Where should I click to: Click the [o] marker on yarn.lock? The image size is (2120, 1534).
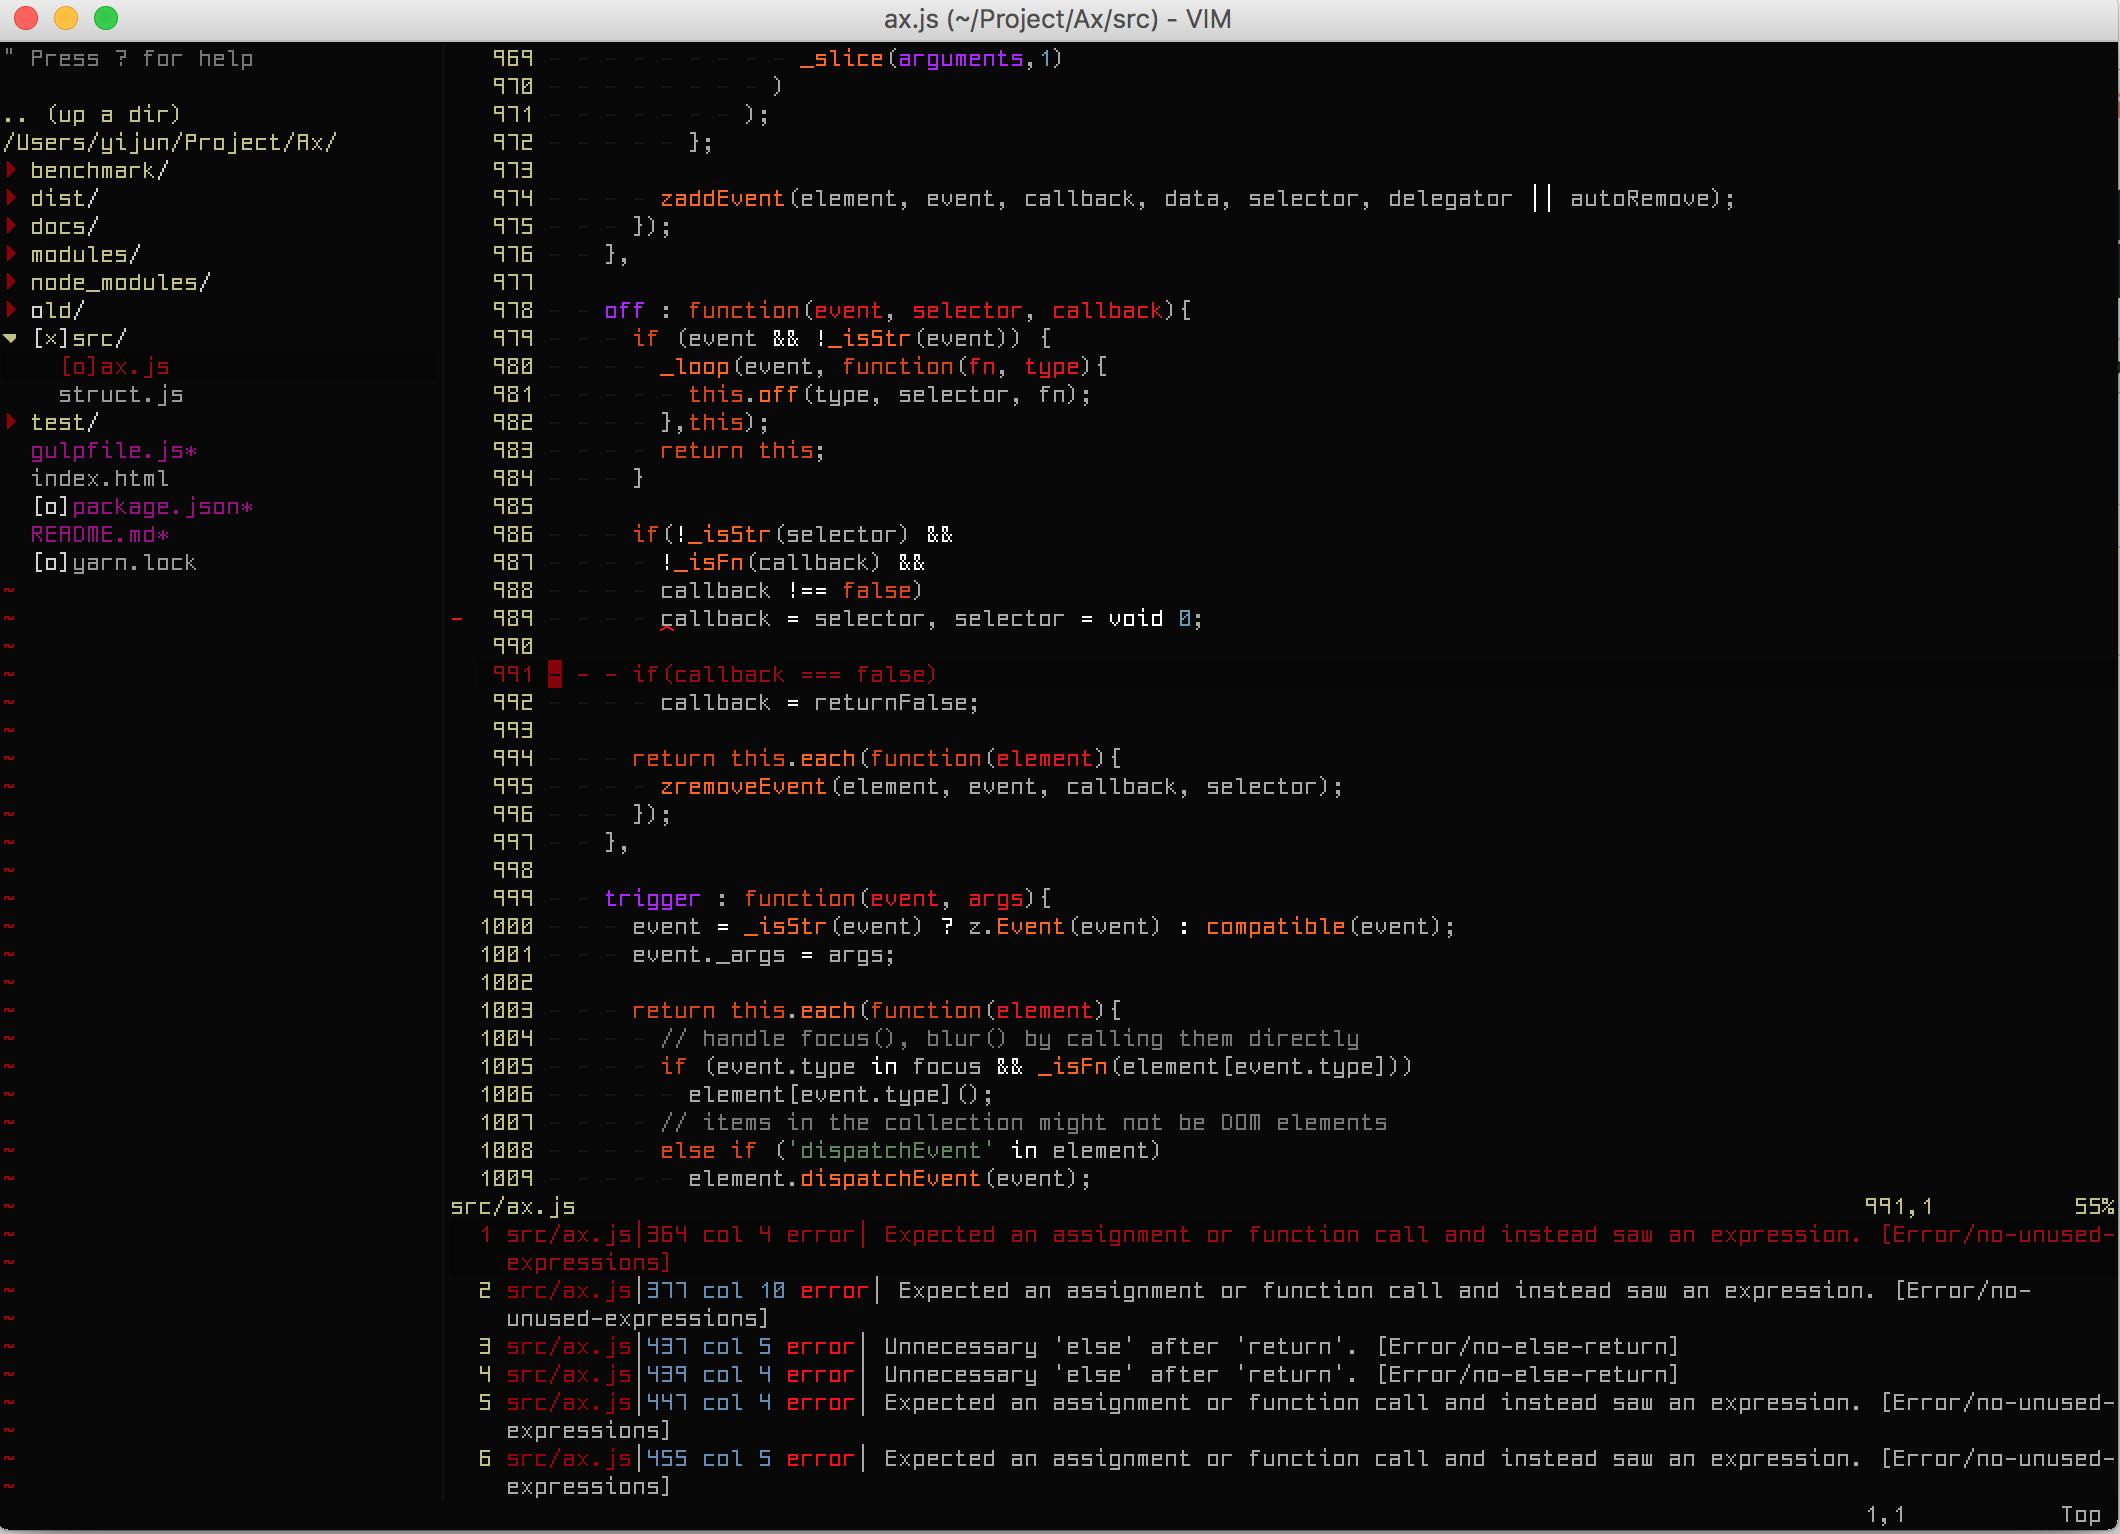click(x=50, y=563)
